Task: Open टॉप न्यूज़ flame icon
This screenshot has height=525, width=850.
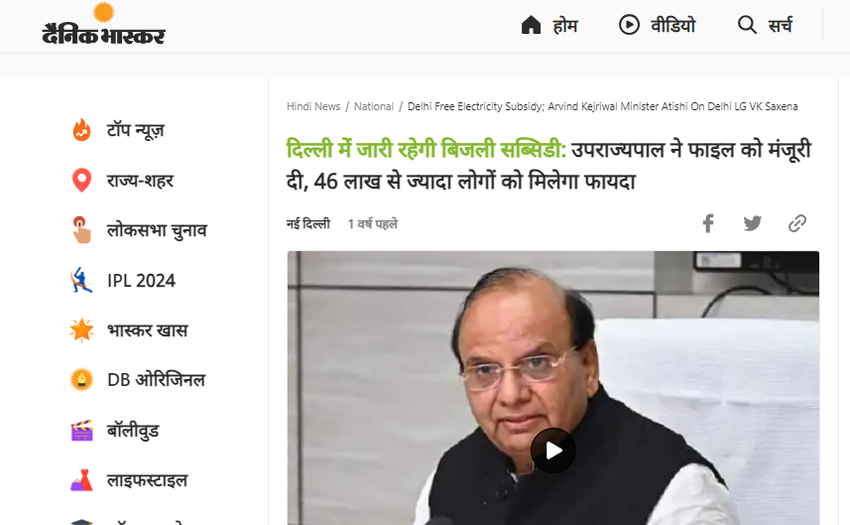Action: (82, 130)
